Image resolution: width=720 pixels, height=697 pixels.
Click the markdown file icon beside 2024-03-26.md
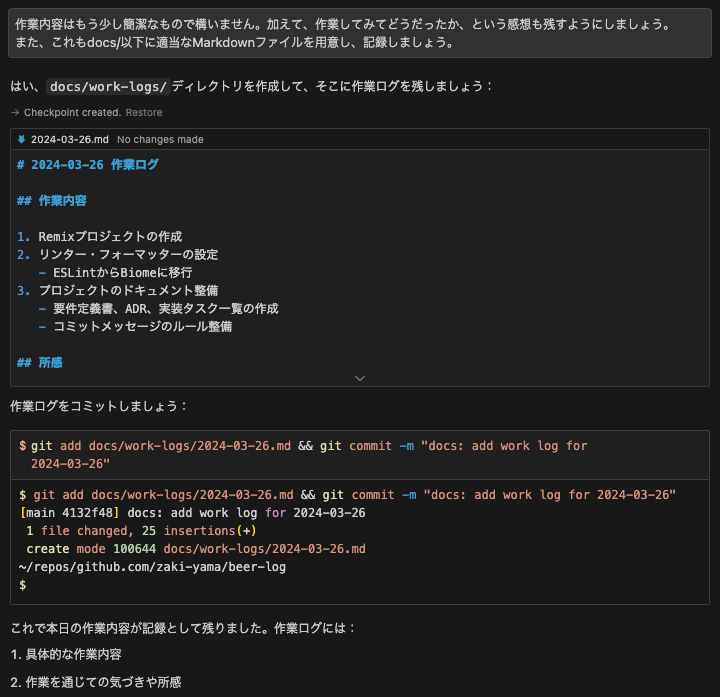click(x=21, y=140)
